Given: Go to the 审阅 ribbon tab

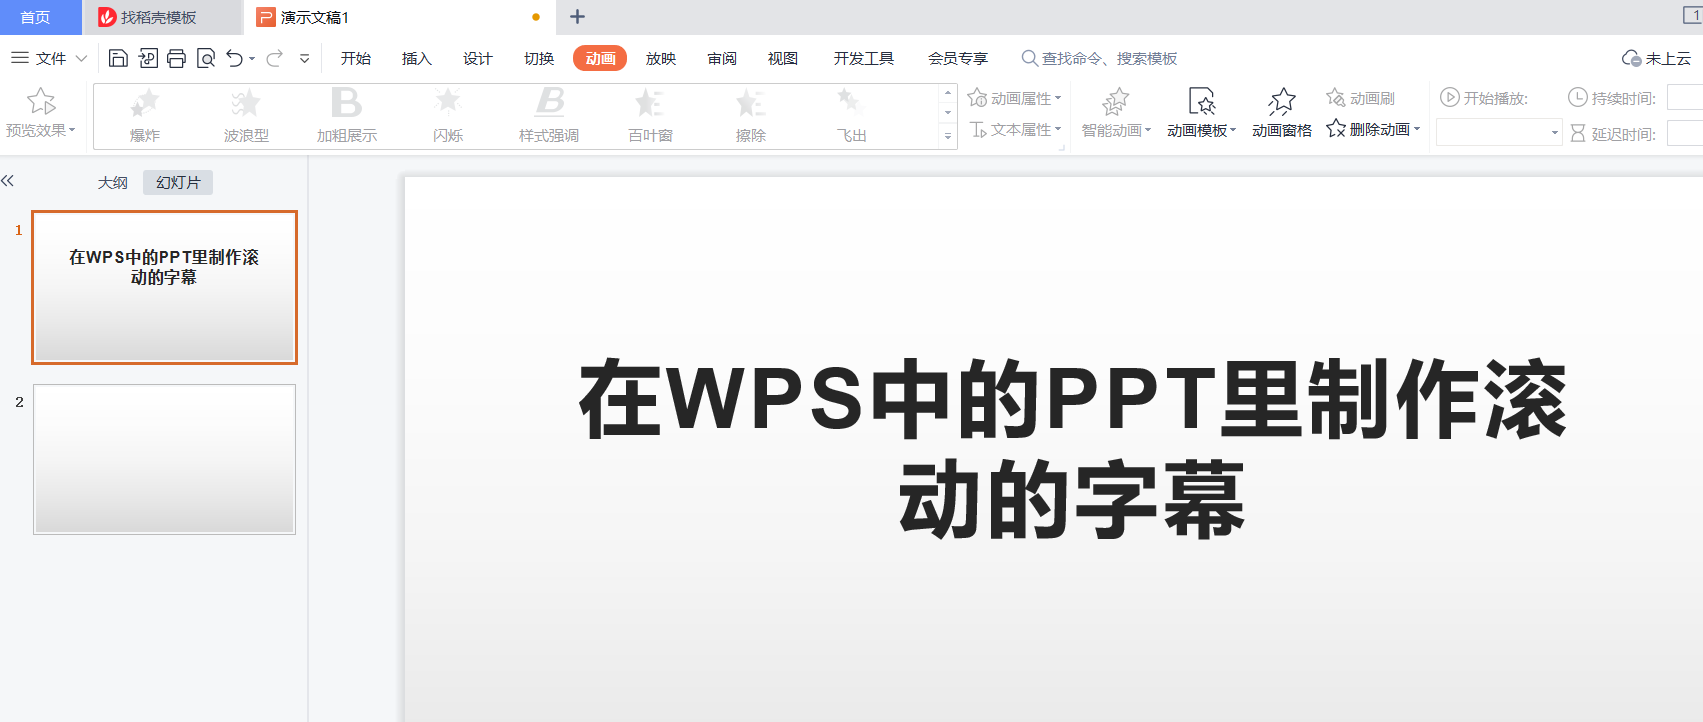Looking at the screenshot, I should point(722,59).
